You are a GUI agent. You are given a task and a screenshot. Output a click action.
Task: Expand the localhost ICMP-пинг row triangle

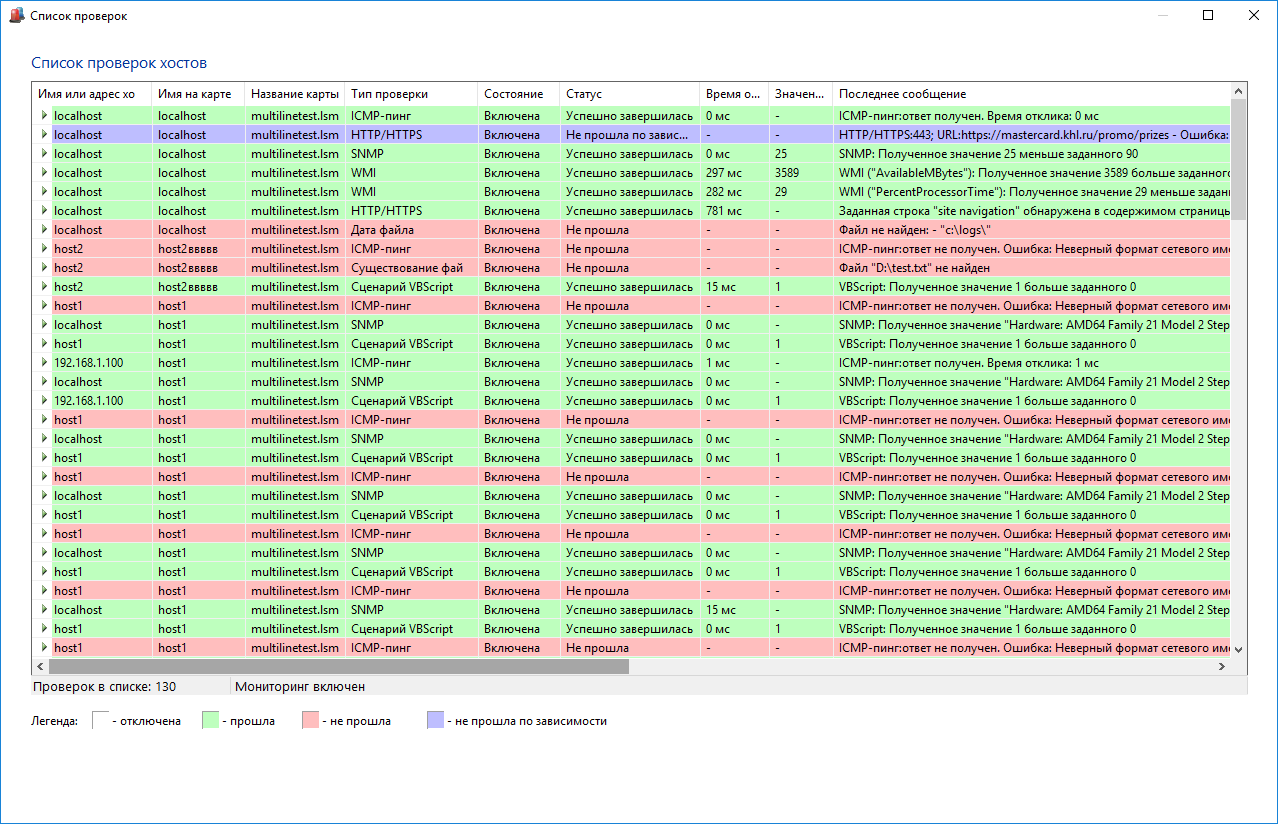(44, 116)
